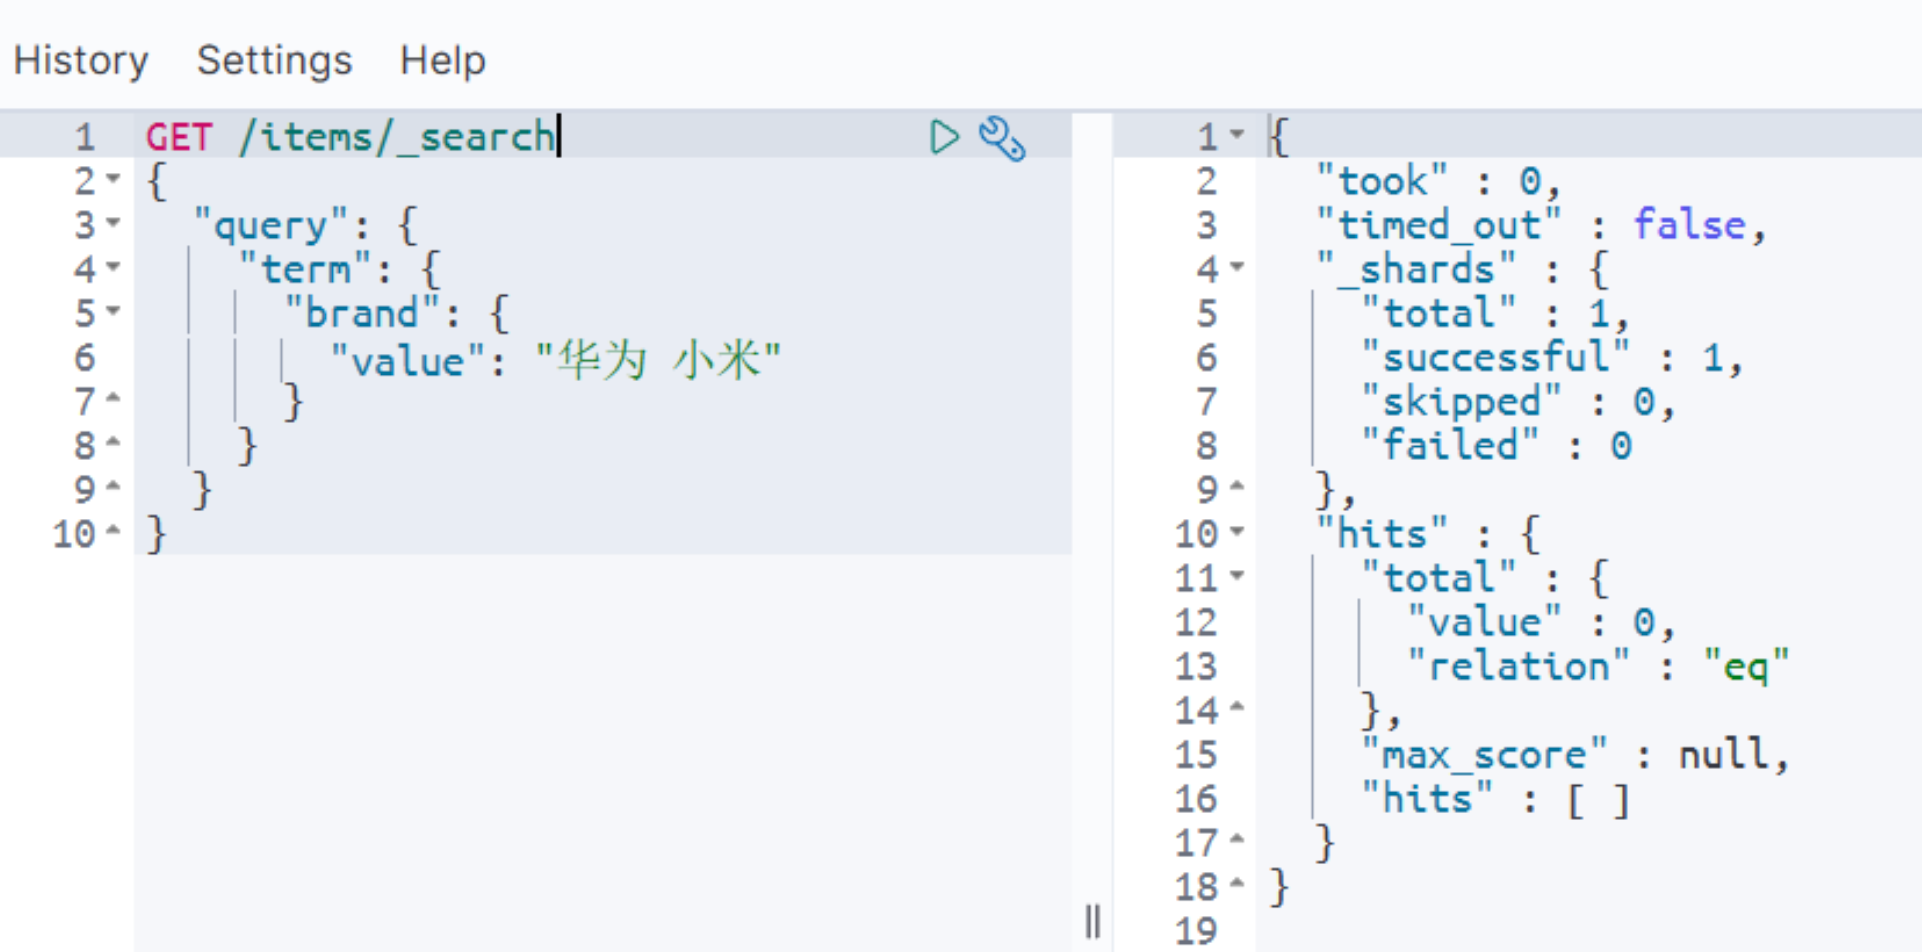This screenshot has height=952, width=1922.
Task: Click the "timed_out" false value
Action: [1689, 225]
